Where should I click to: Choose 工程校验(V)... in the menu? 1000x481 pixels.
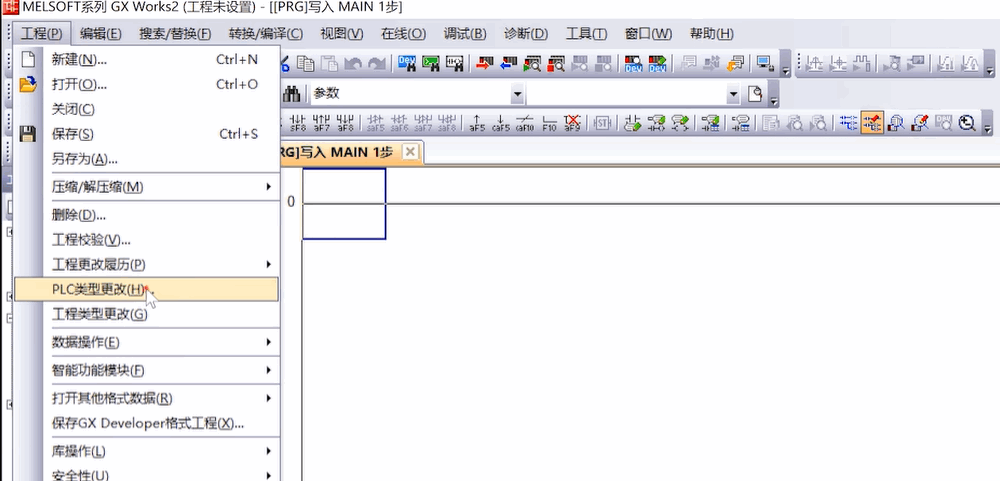point(147,240)
